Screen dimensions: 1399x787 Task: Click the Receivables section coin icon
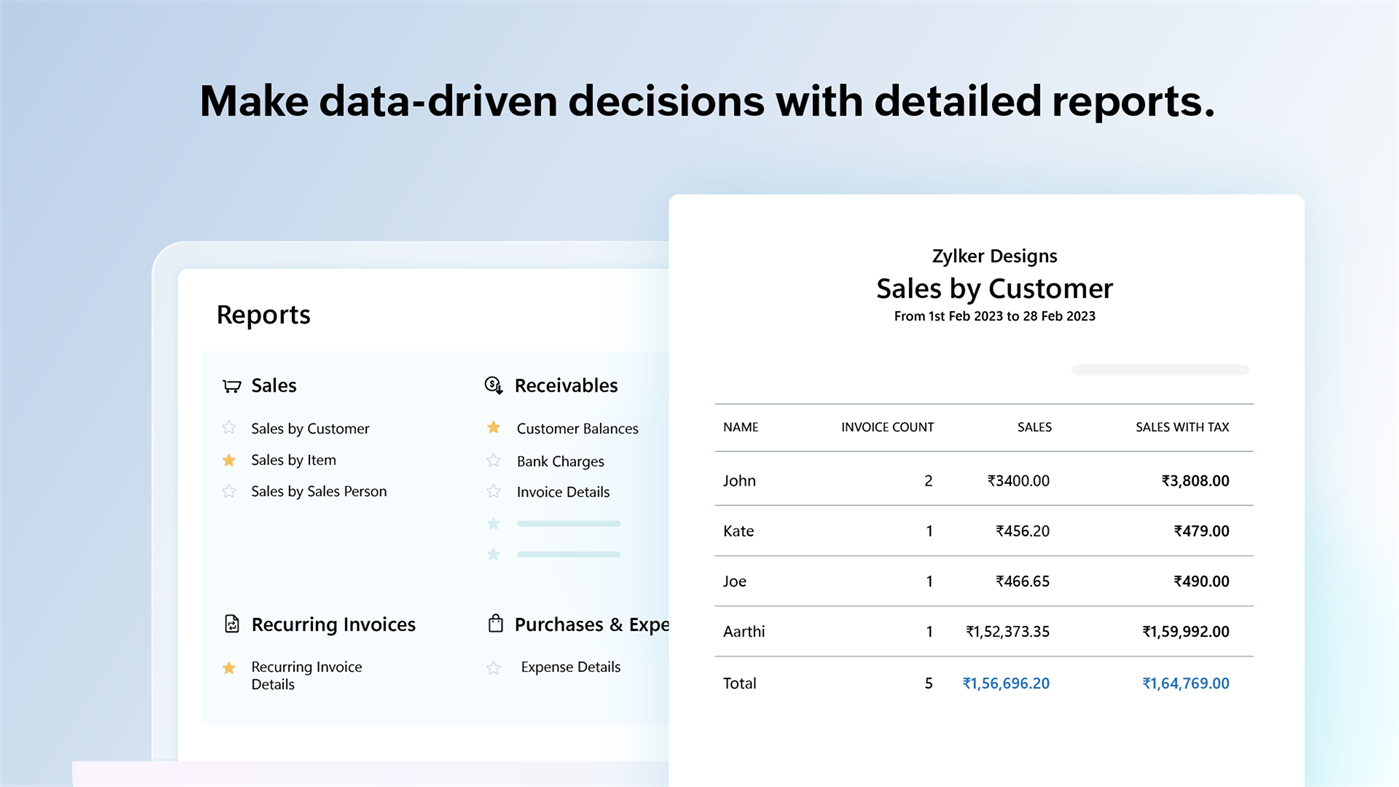click(x=493, y=384)
